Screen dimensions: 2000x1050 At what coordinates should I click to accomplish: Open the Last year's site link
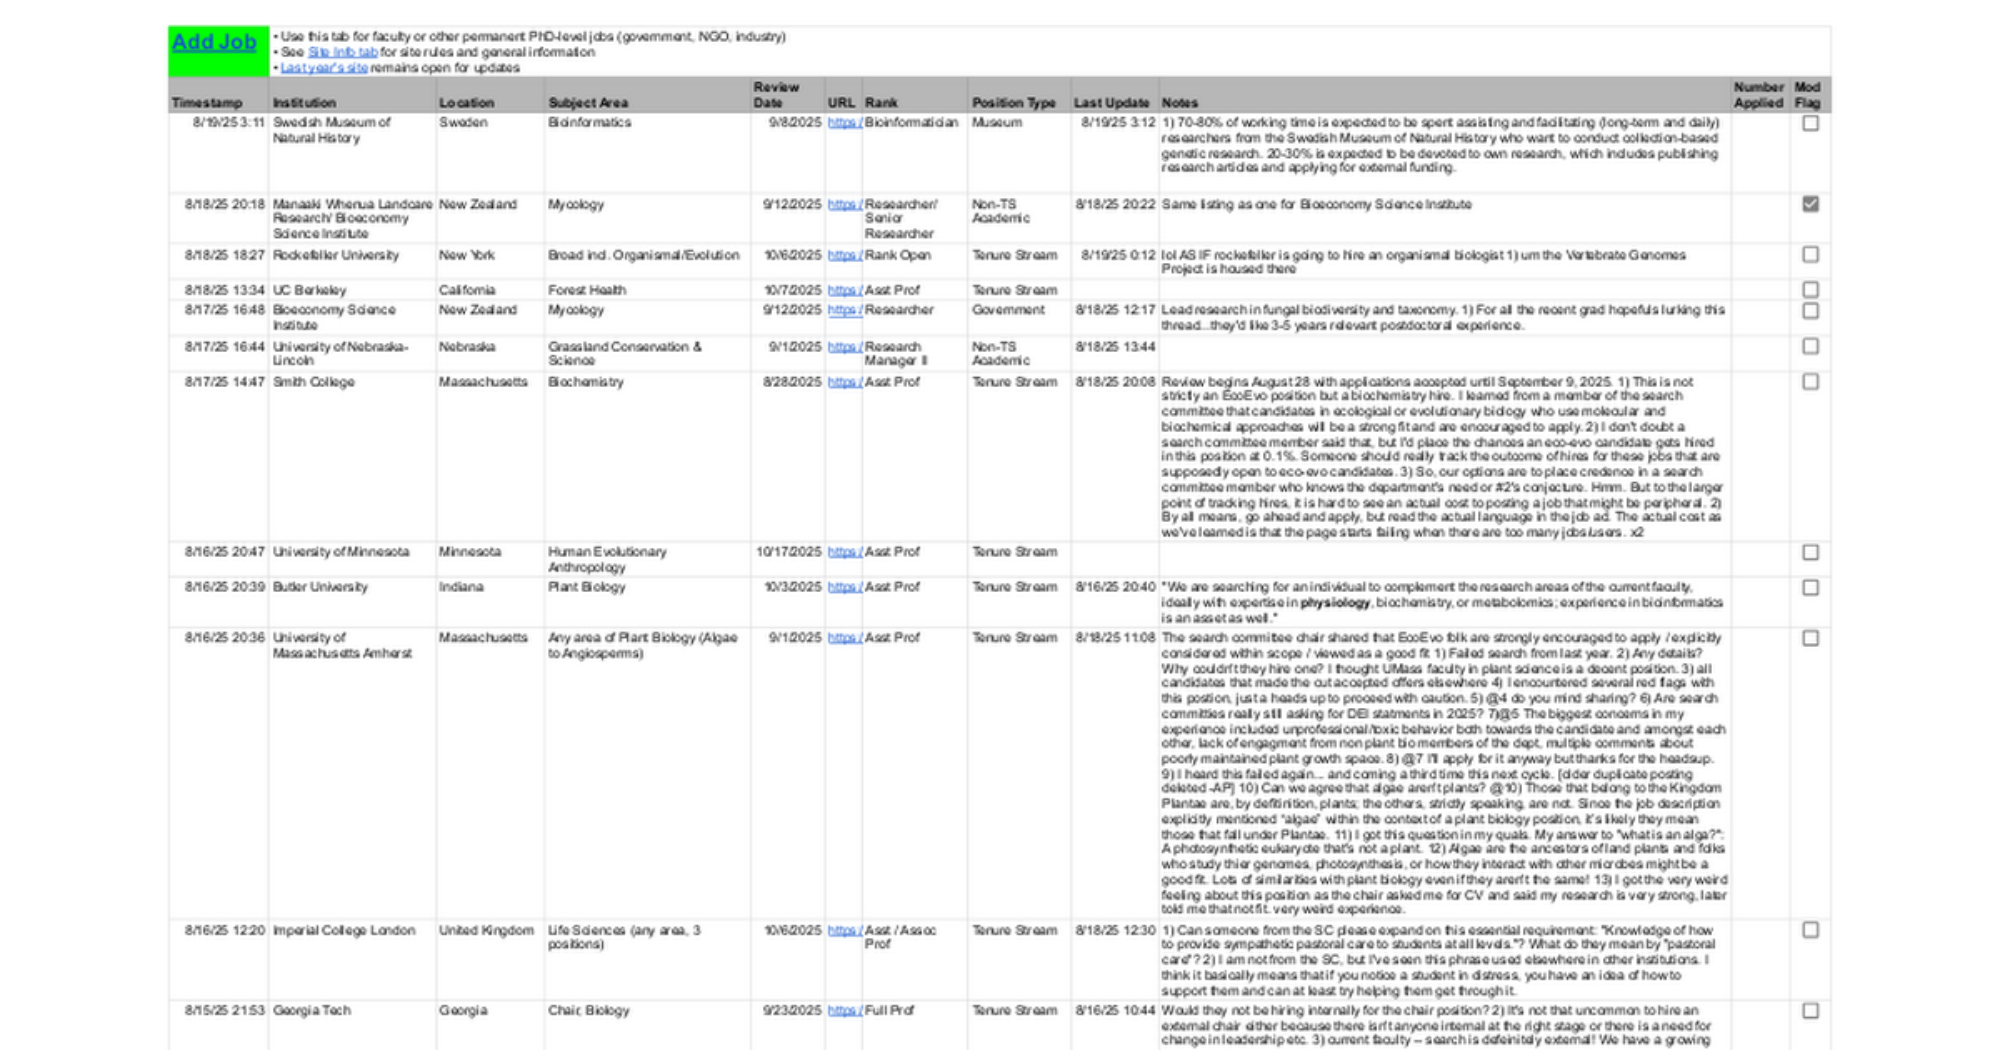[324, 68]
